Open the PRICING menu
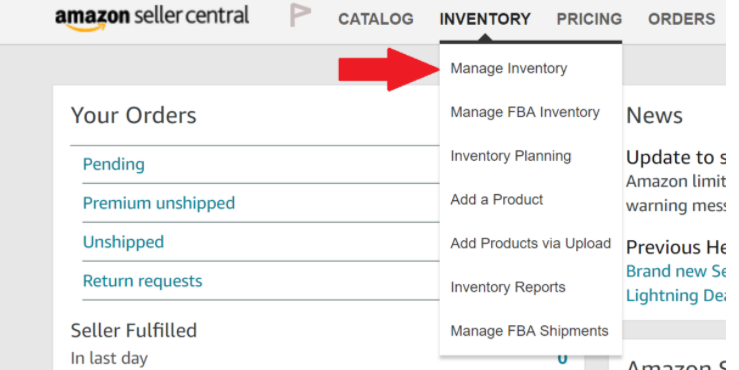This screenshot has width=739, height=370. pos(589,19)
